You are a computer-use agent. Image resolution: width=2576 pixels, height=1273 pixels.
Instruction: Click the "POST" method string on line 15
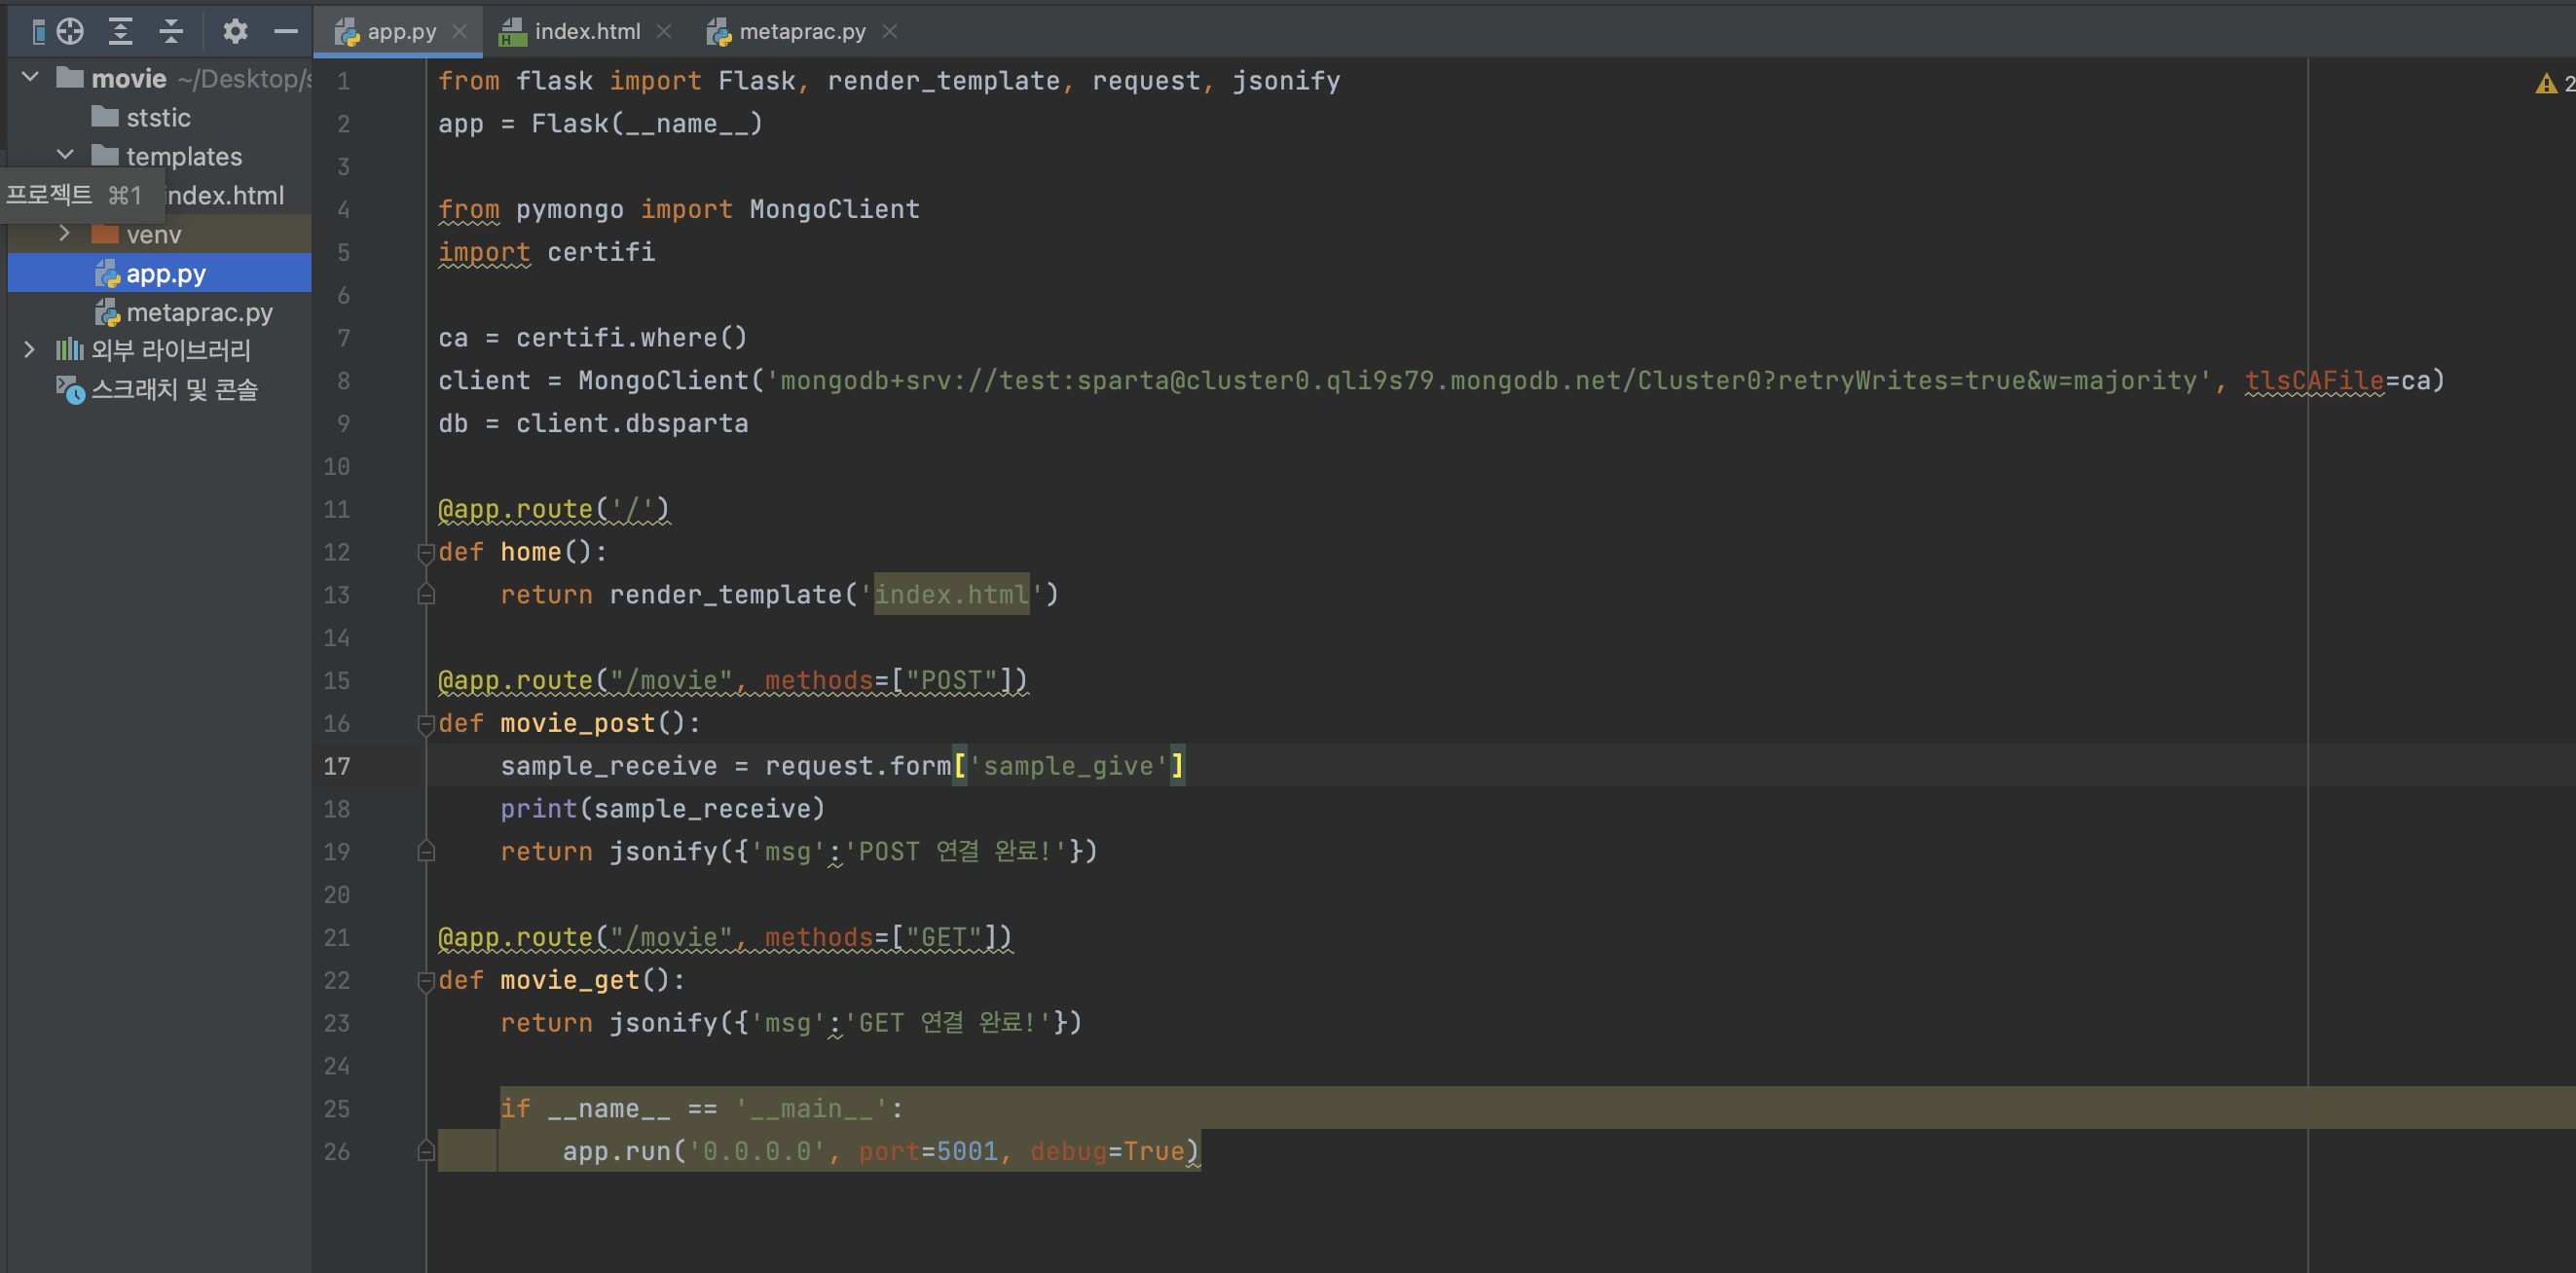[952, 681]
